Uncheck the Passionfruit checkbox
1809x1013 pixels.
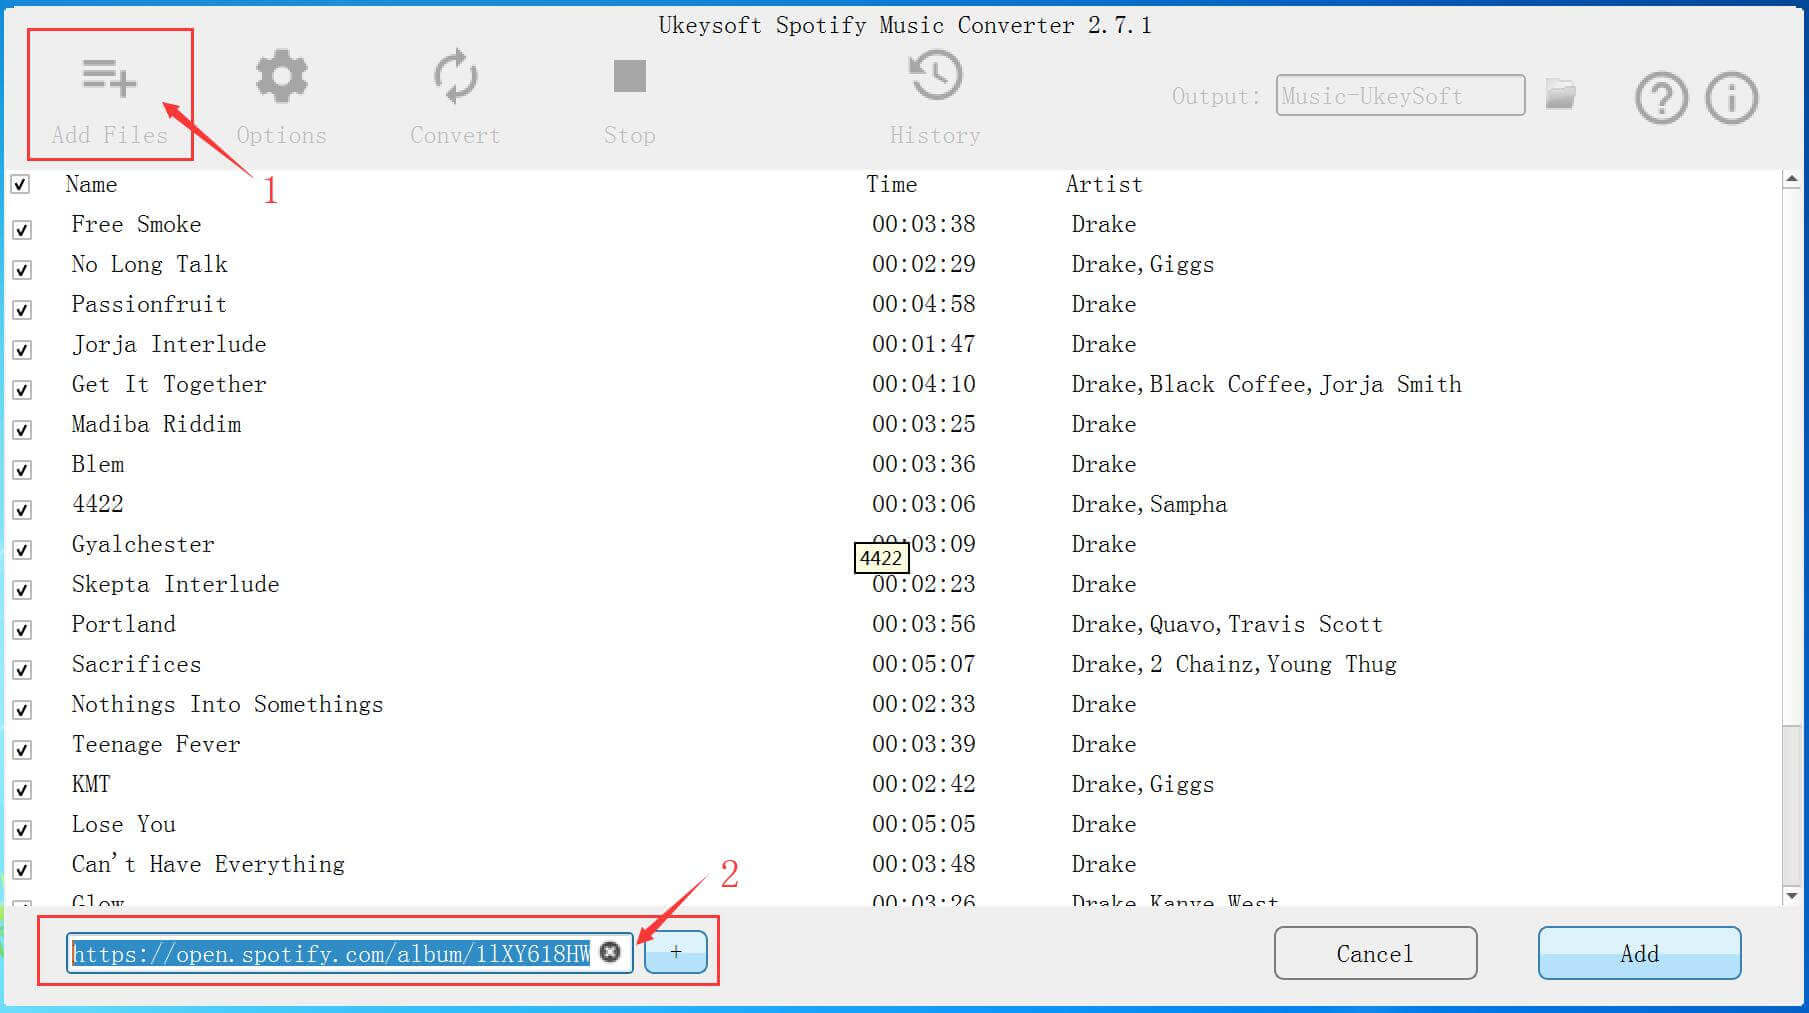[21, 310]
